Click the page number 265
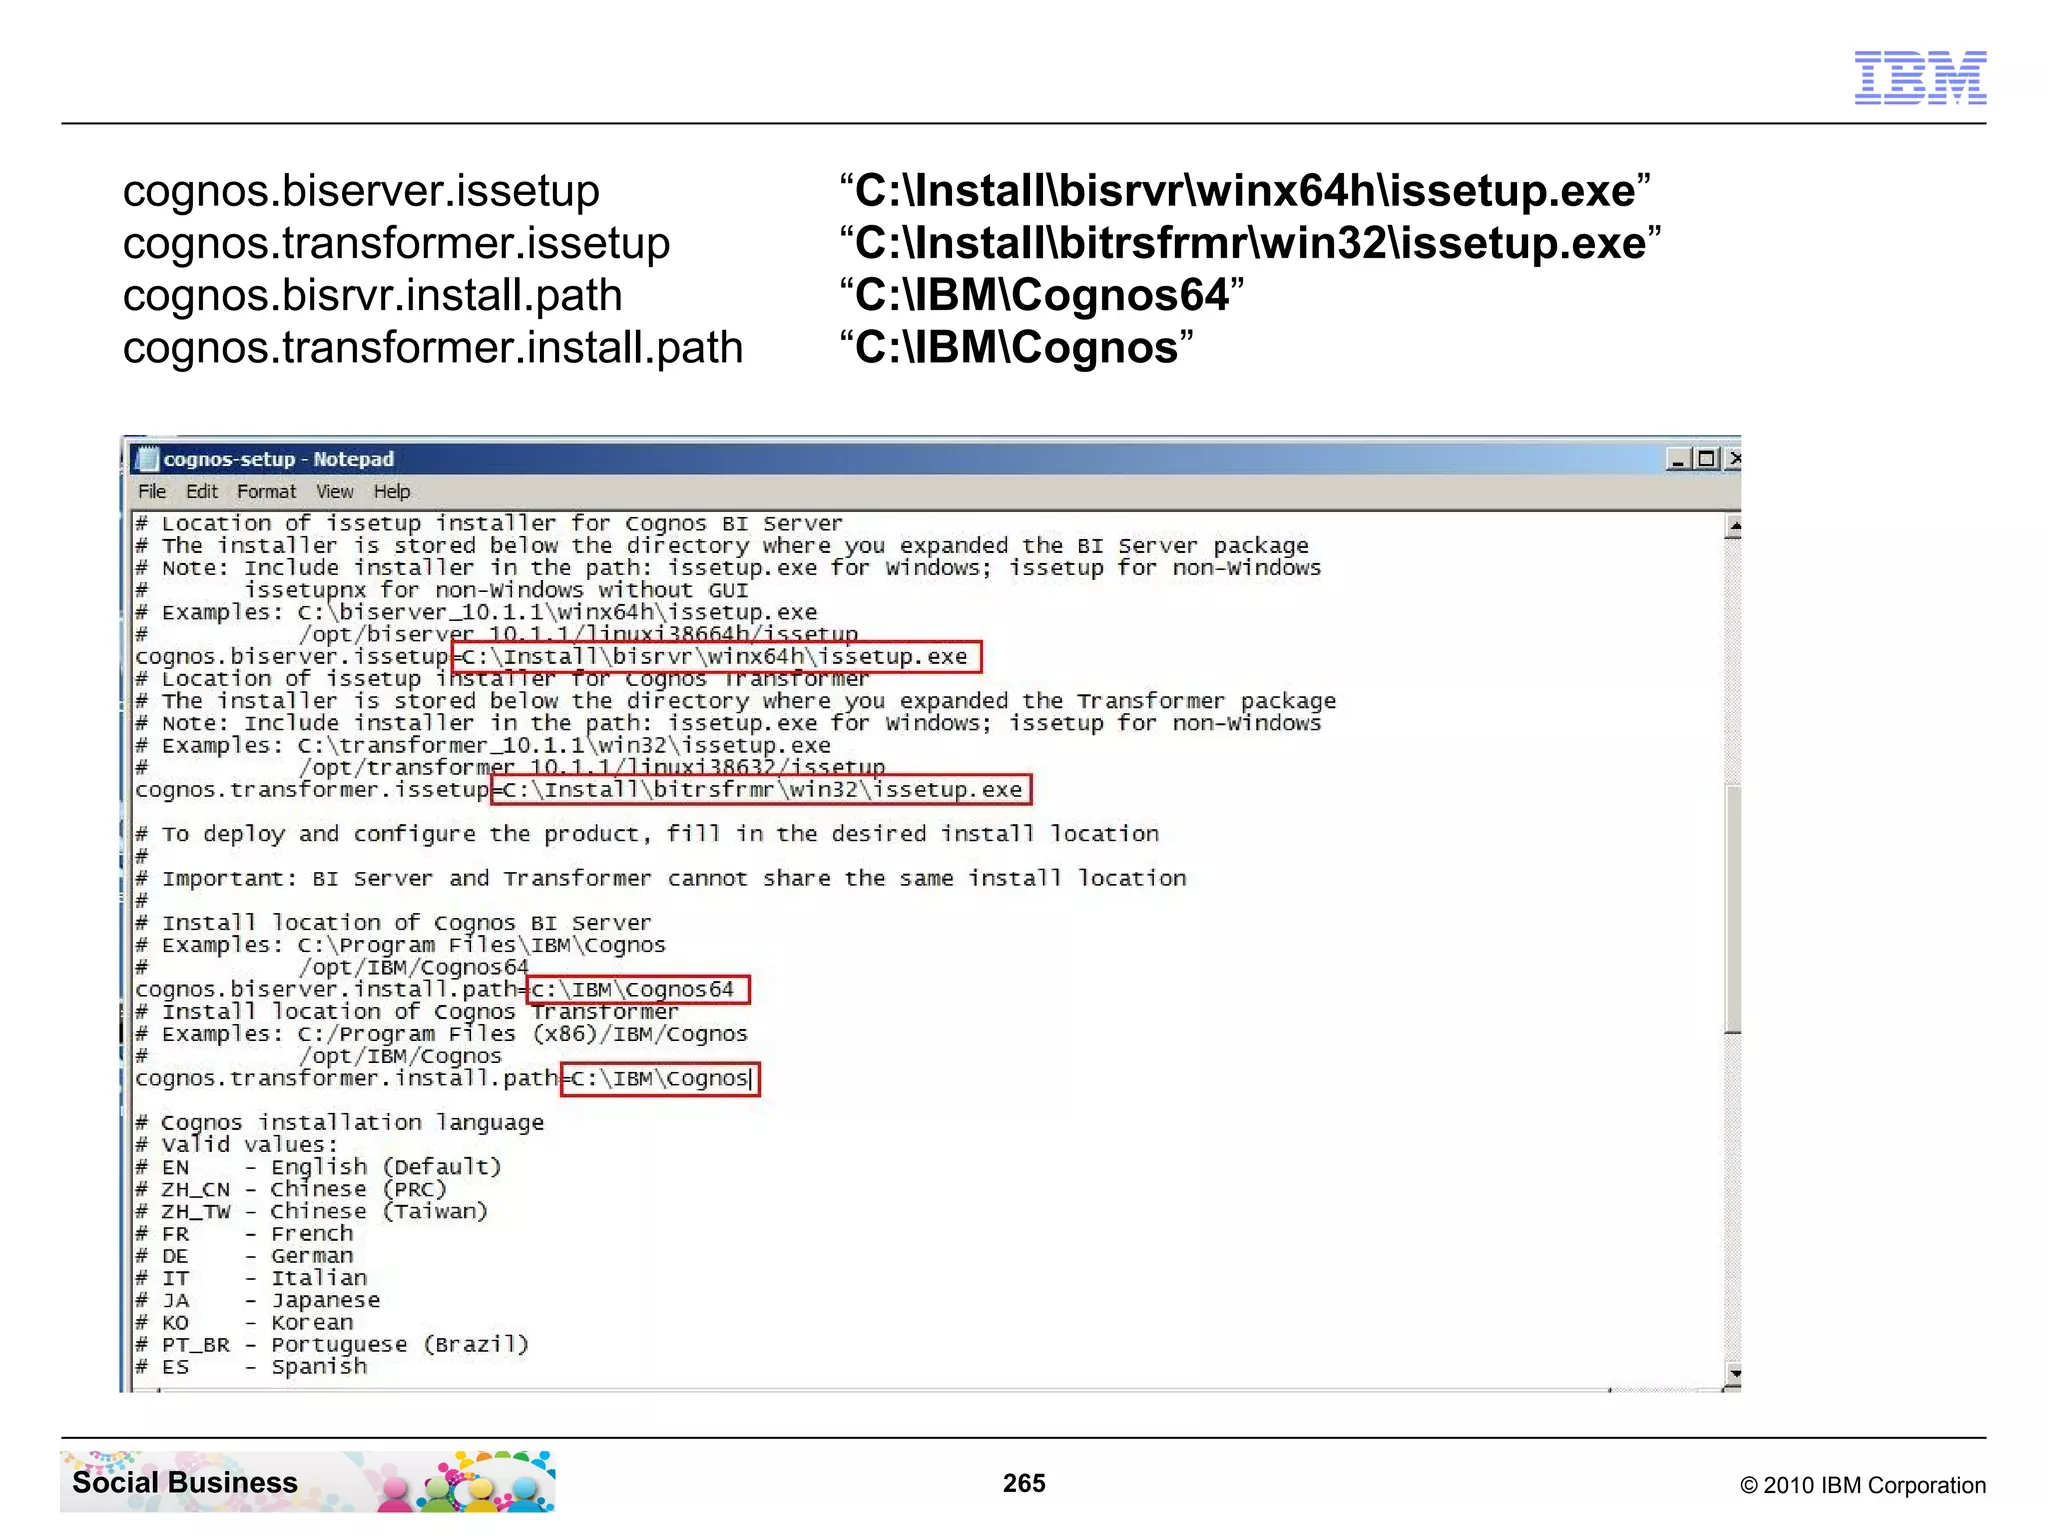Screen dimensions: 2048x1536 [x=1024, y=1483]
